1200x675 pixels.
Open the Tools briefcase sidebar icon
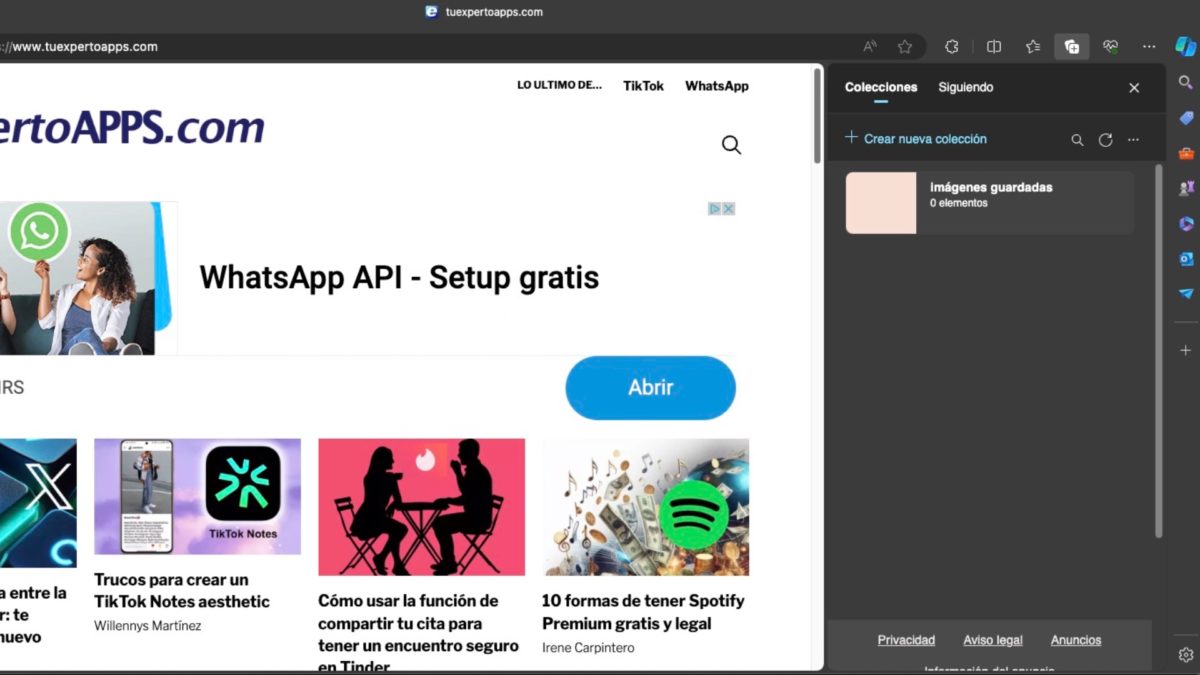(x=1186, y=153)
